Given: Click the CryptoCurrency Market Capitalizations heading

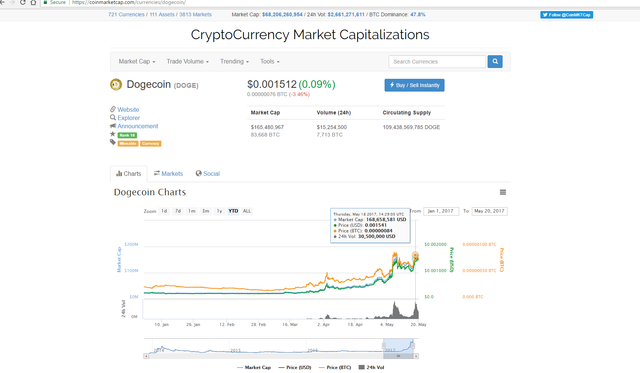Looking at the screenshot, I should point(310,35).
